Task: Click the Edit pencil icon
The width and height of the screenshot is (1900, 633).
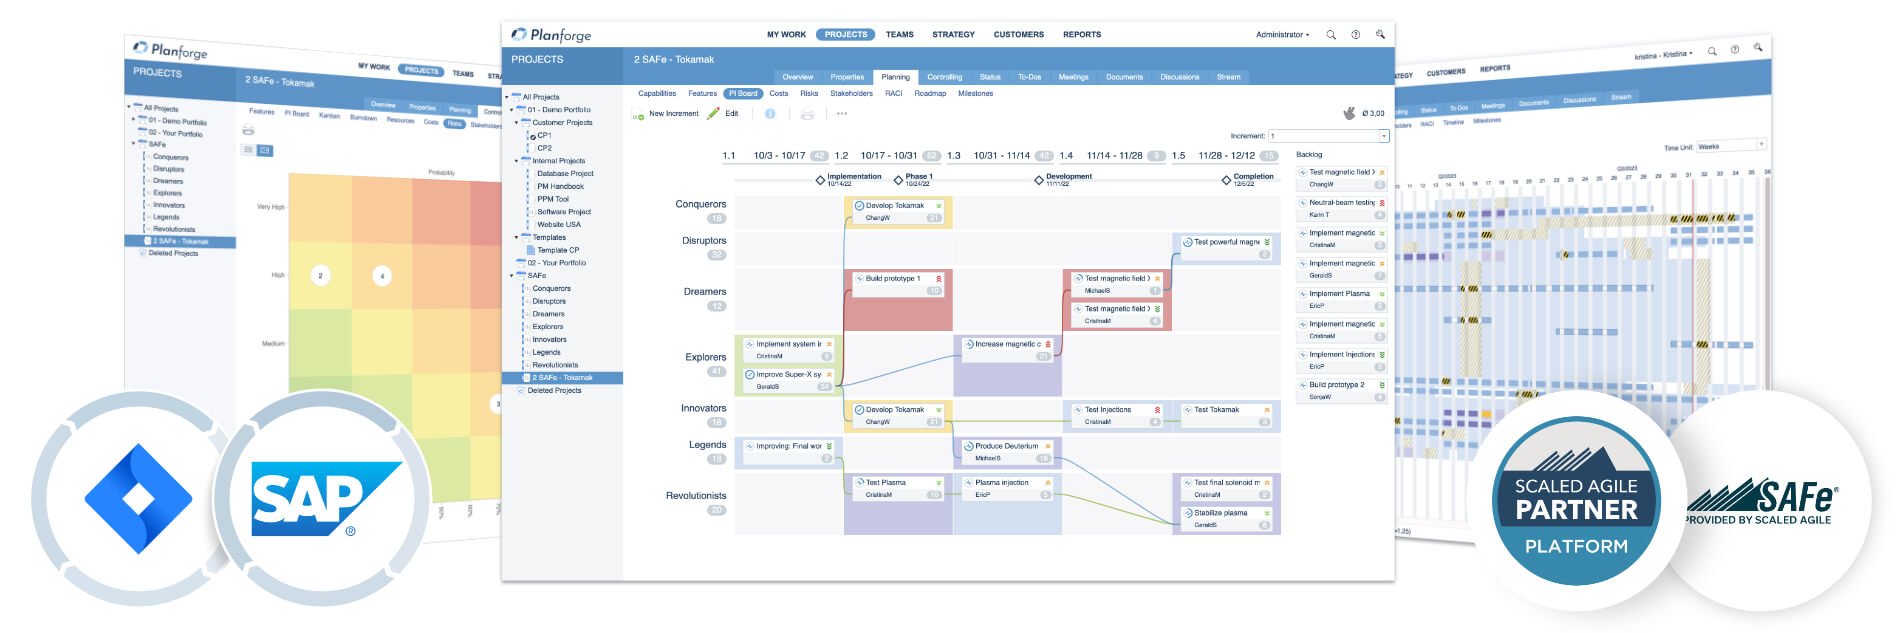Action: [713, 114]
